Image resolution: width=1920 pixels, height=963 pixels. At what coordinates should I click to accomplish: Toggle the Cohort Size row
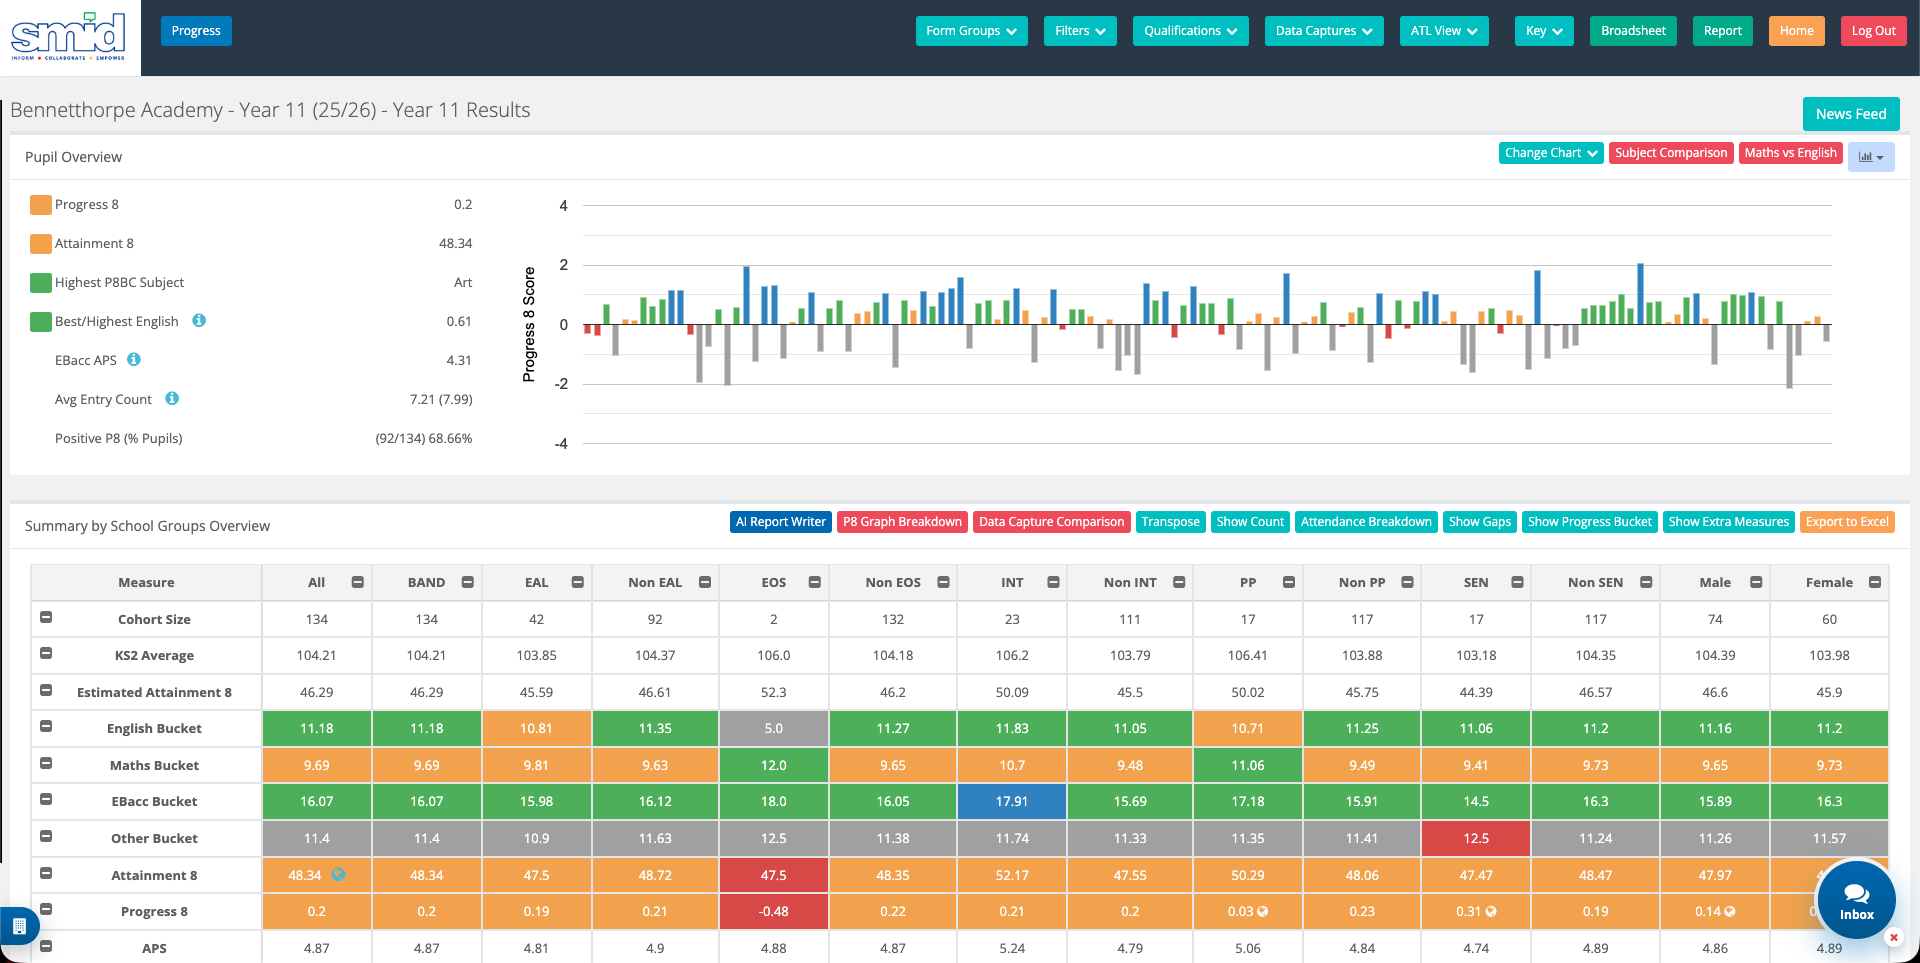point(46,617)
